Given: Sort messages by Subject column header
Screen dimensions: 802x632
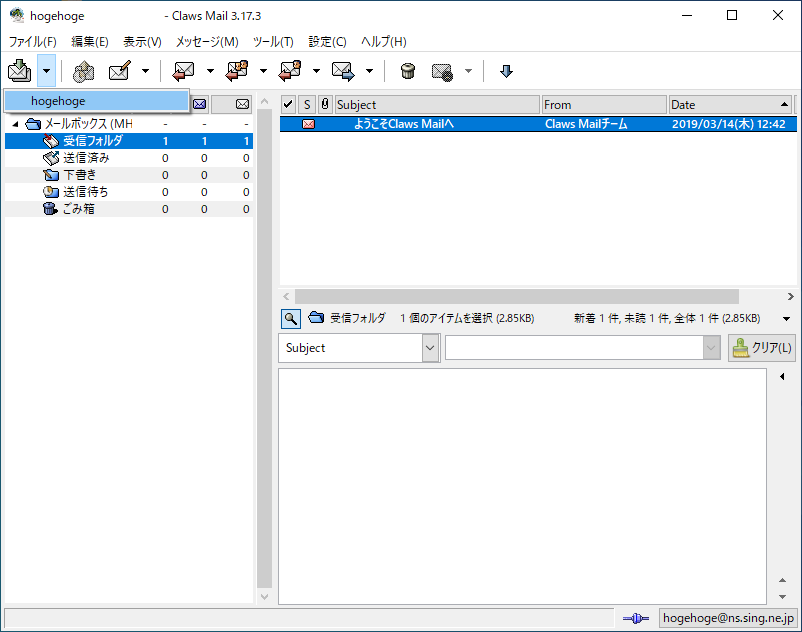Looking at the screenshot, I should [x=437, y=104].
